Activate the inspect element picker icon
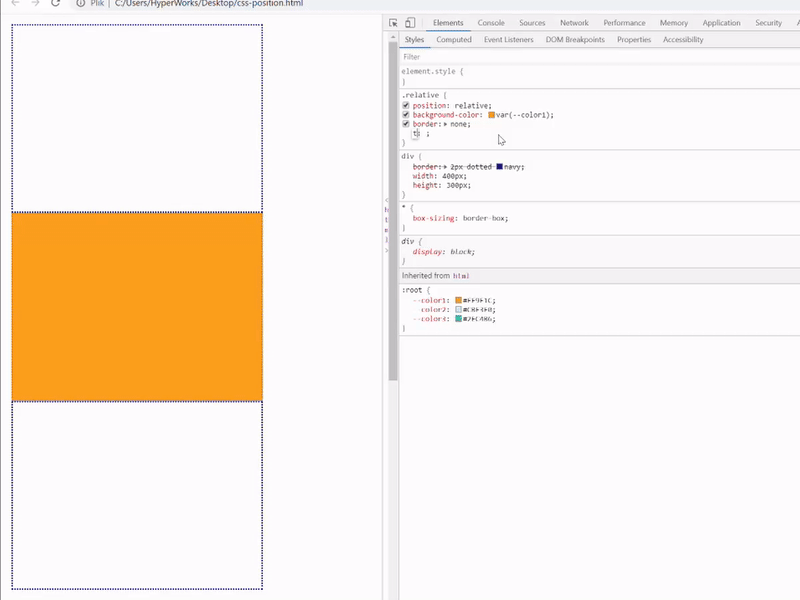The height and width of the screenshot is (600, 800). 393,23
